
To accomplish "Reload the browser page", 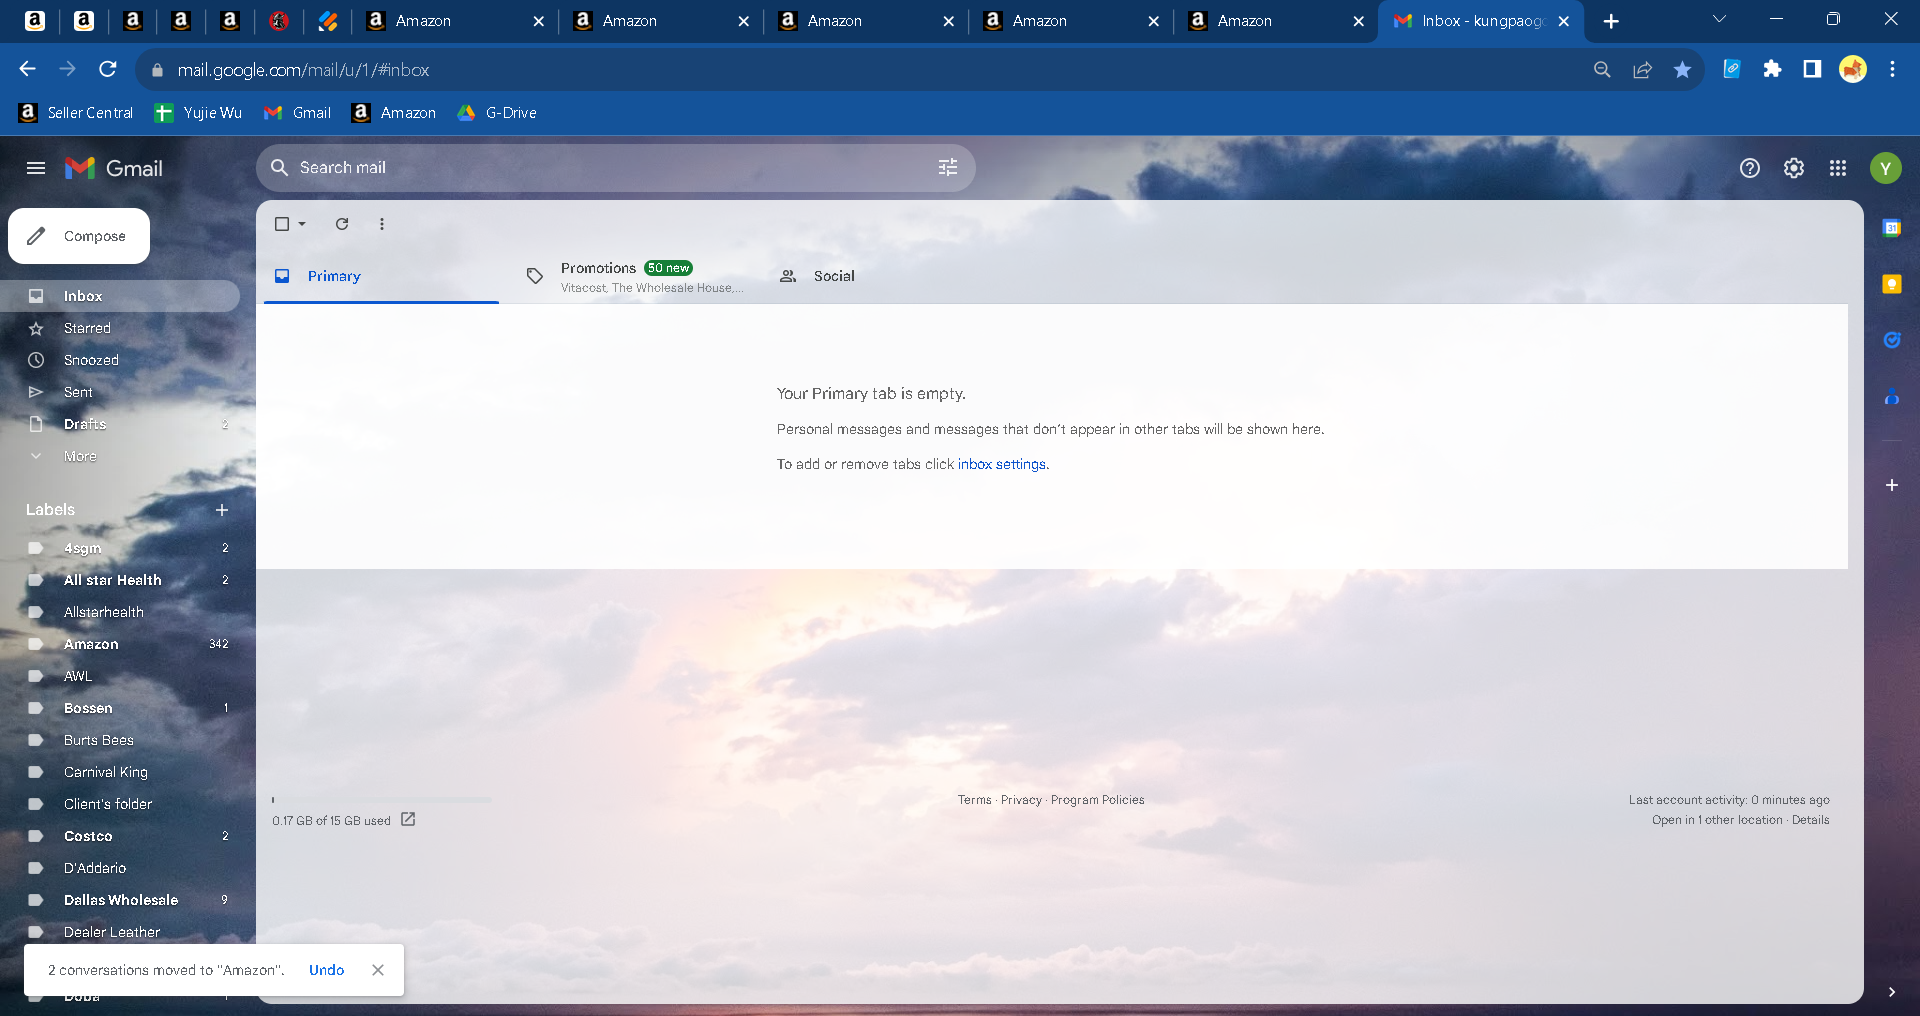I will 108,69.
